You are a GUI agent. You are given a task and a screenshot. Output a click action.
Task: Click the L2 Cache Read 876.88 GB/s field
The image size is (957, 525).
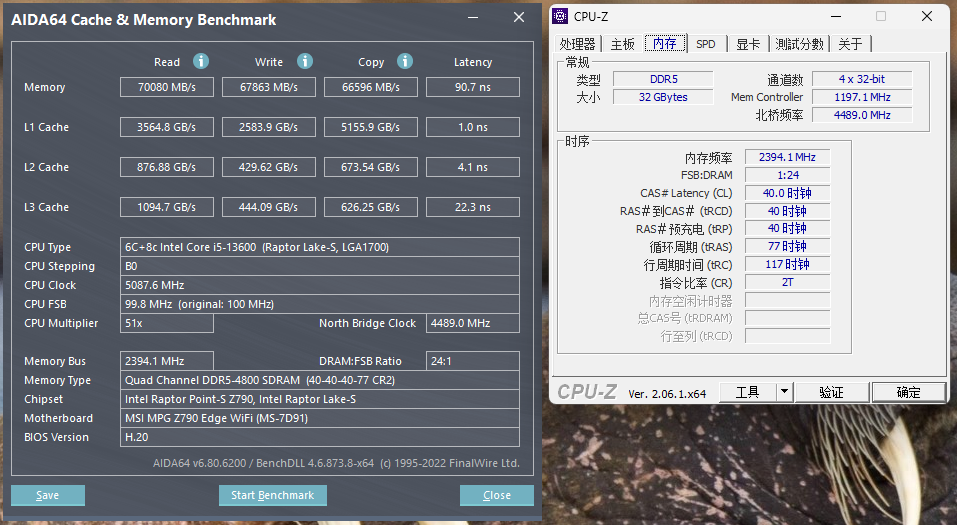(167, 167)
